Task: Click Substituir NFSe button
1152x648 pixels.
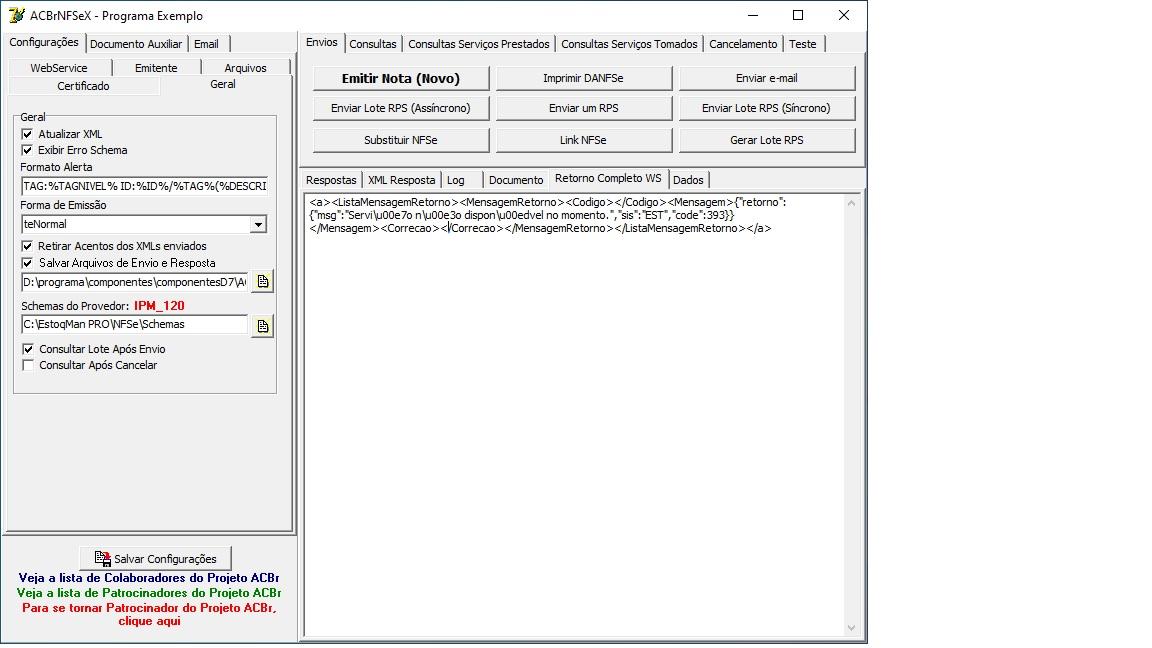Action: (x=400, y=140)
